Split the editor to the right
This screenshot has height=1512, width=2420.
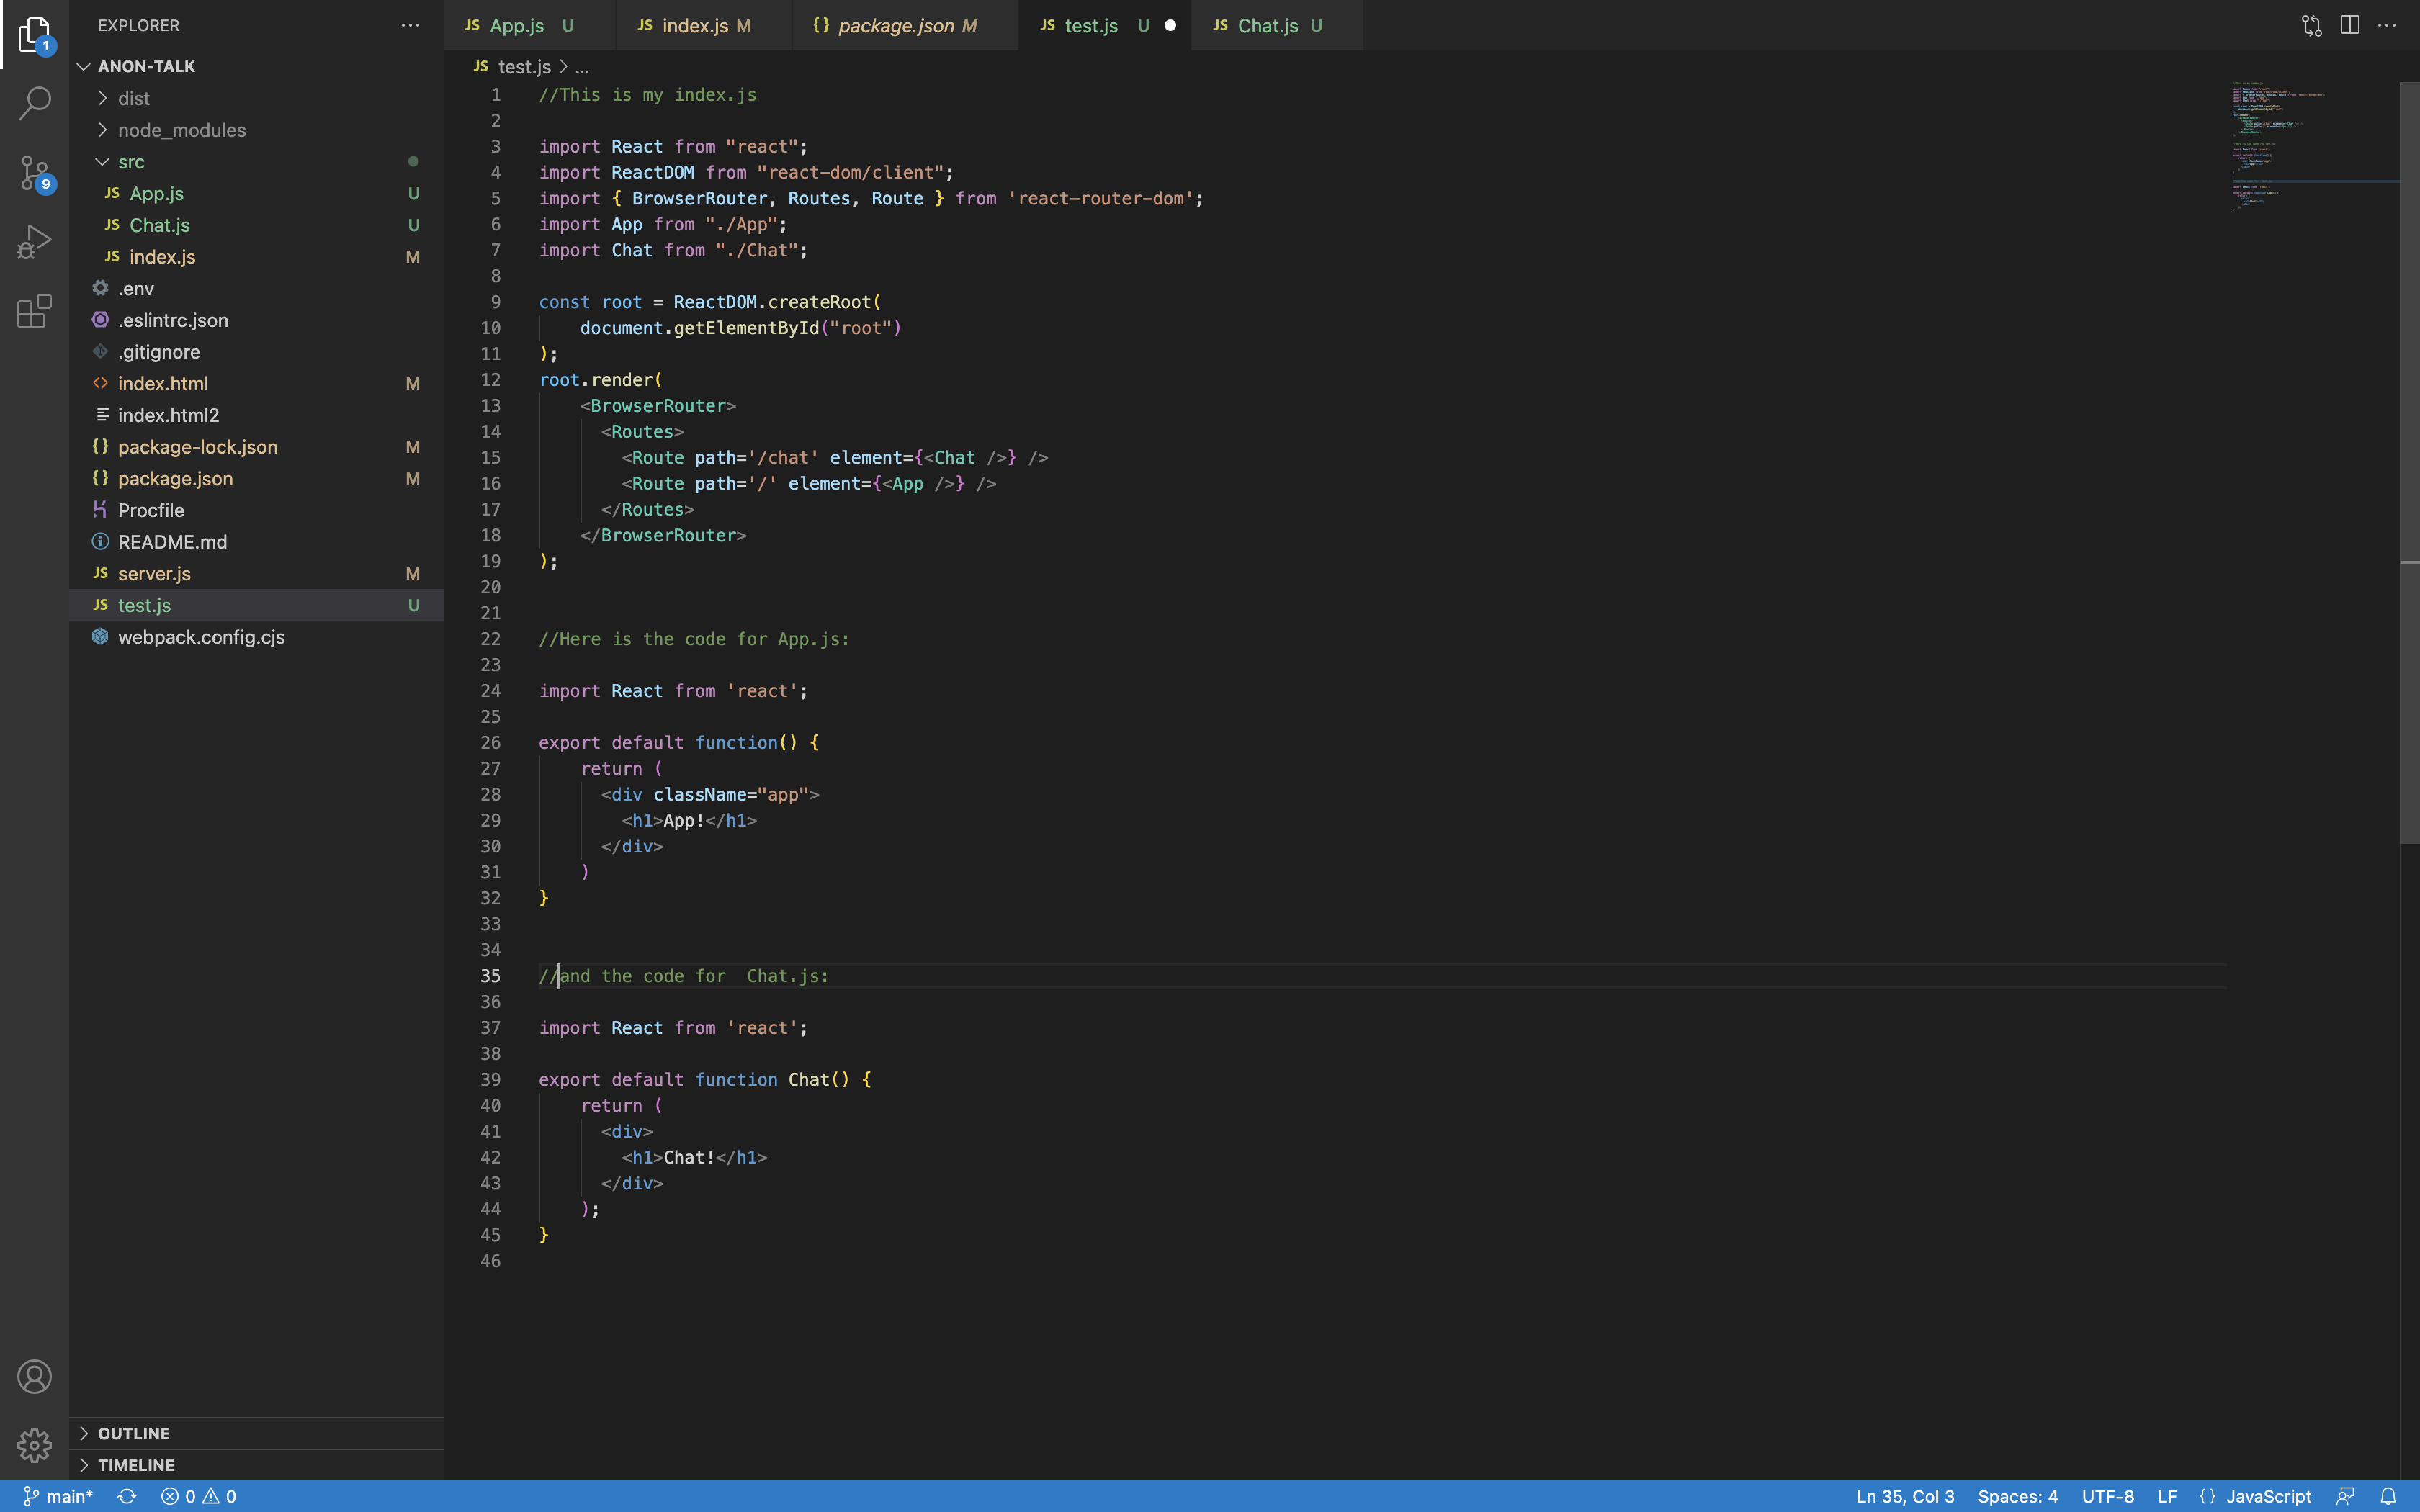point(2350,25)
